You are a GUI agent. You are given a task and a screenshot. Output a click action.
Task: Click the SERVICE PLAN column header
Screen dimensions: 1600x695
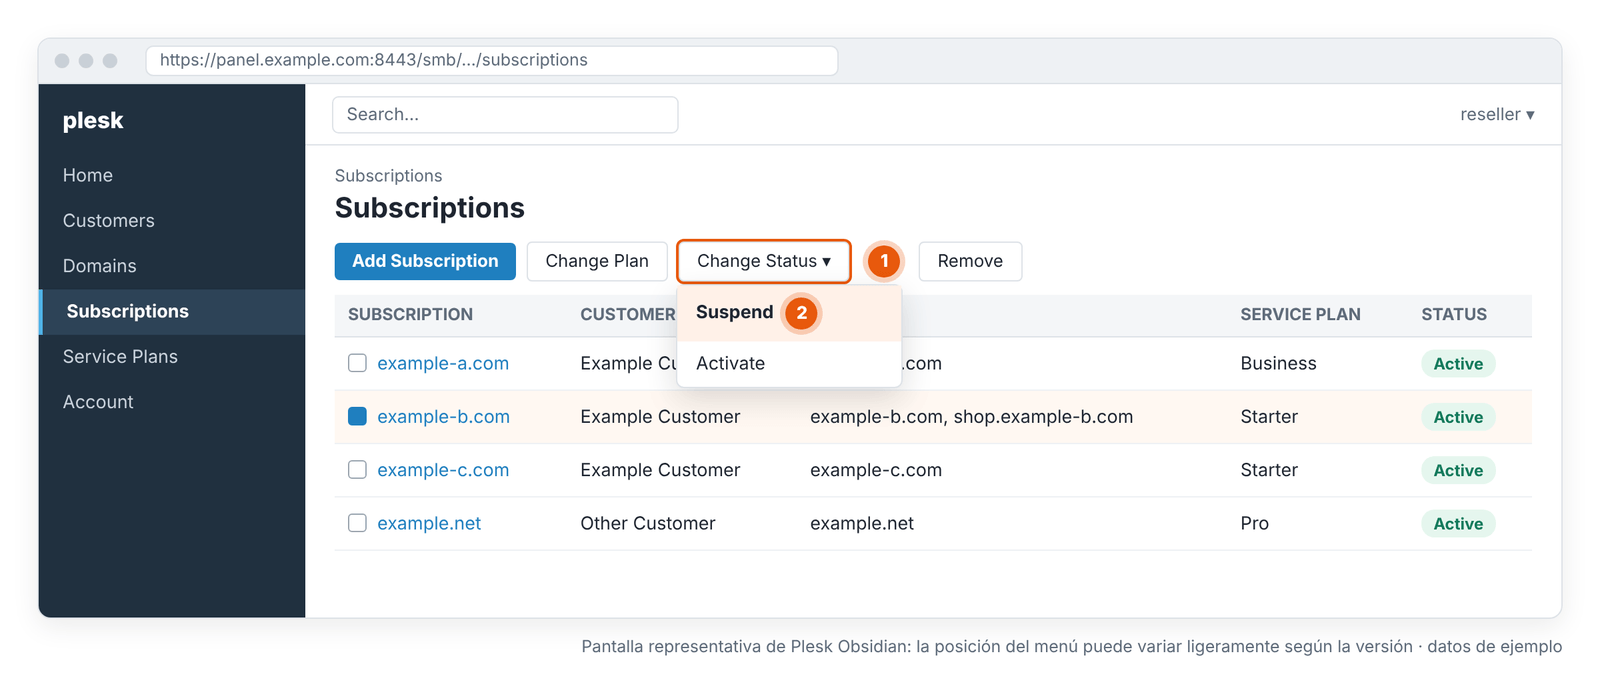[1300, 315]
